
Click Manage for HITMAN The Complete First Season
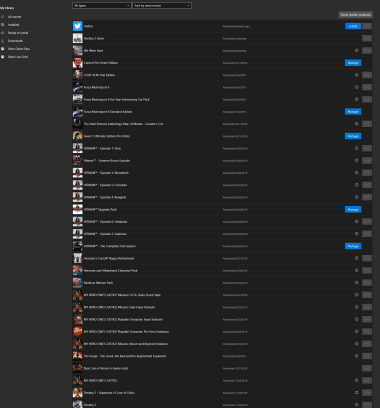353,246
